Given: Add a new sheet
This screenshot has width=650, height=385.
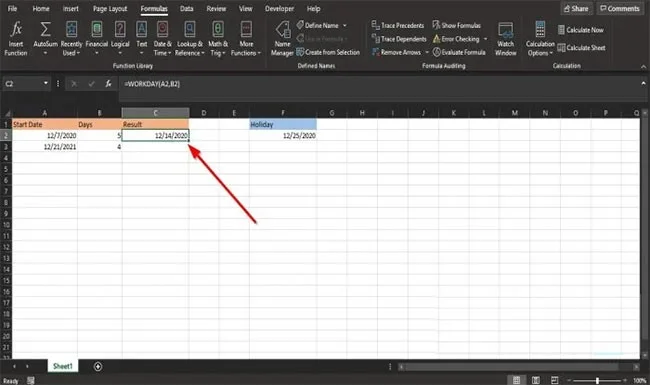Looking at the screenshot, I should (x=98, y=366).
